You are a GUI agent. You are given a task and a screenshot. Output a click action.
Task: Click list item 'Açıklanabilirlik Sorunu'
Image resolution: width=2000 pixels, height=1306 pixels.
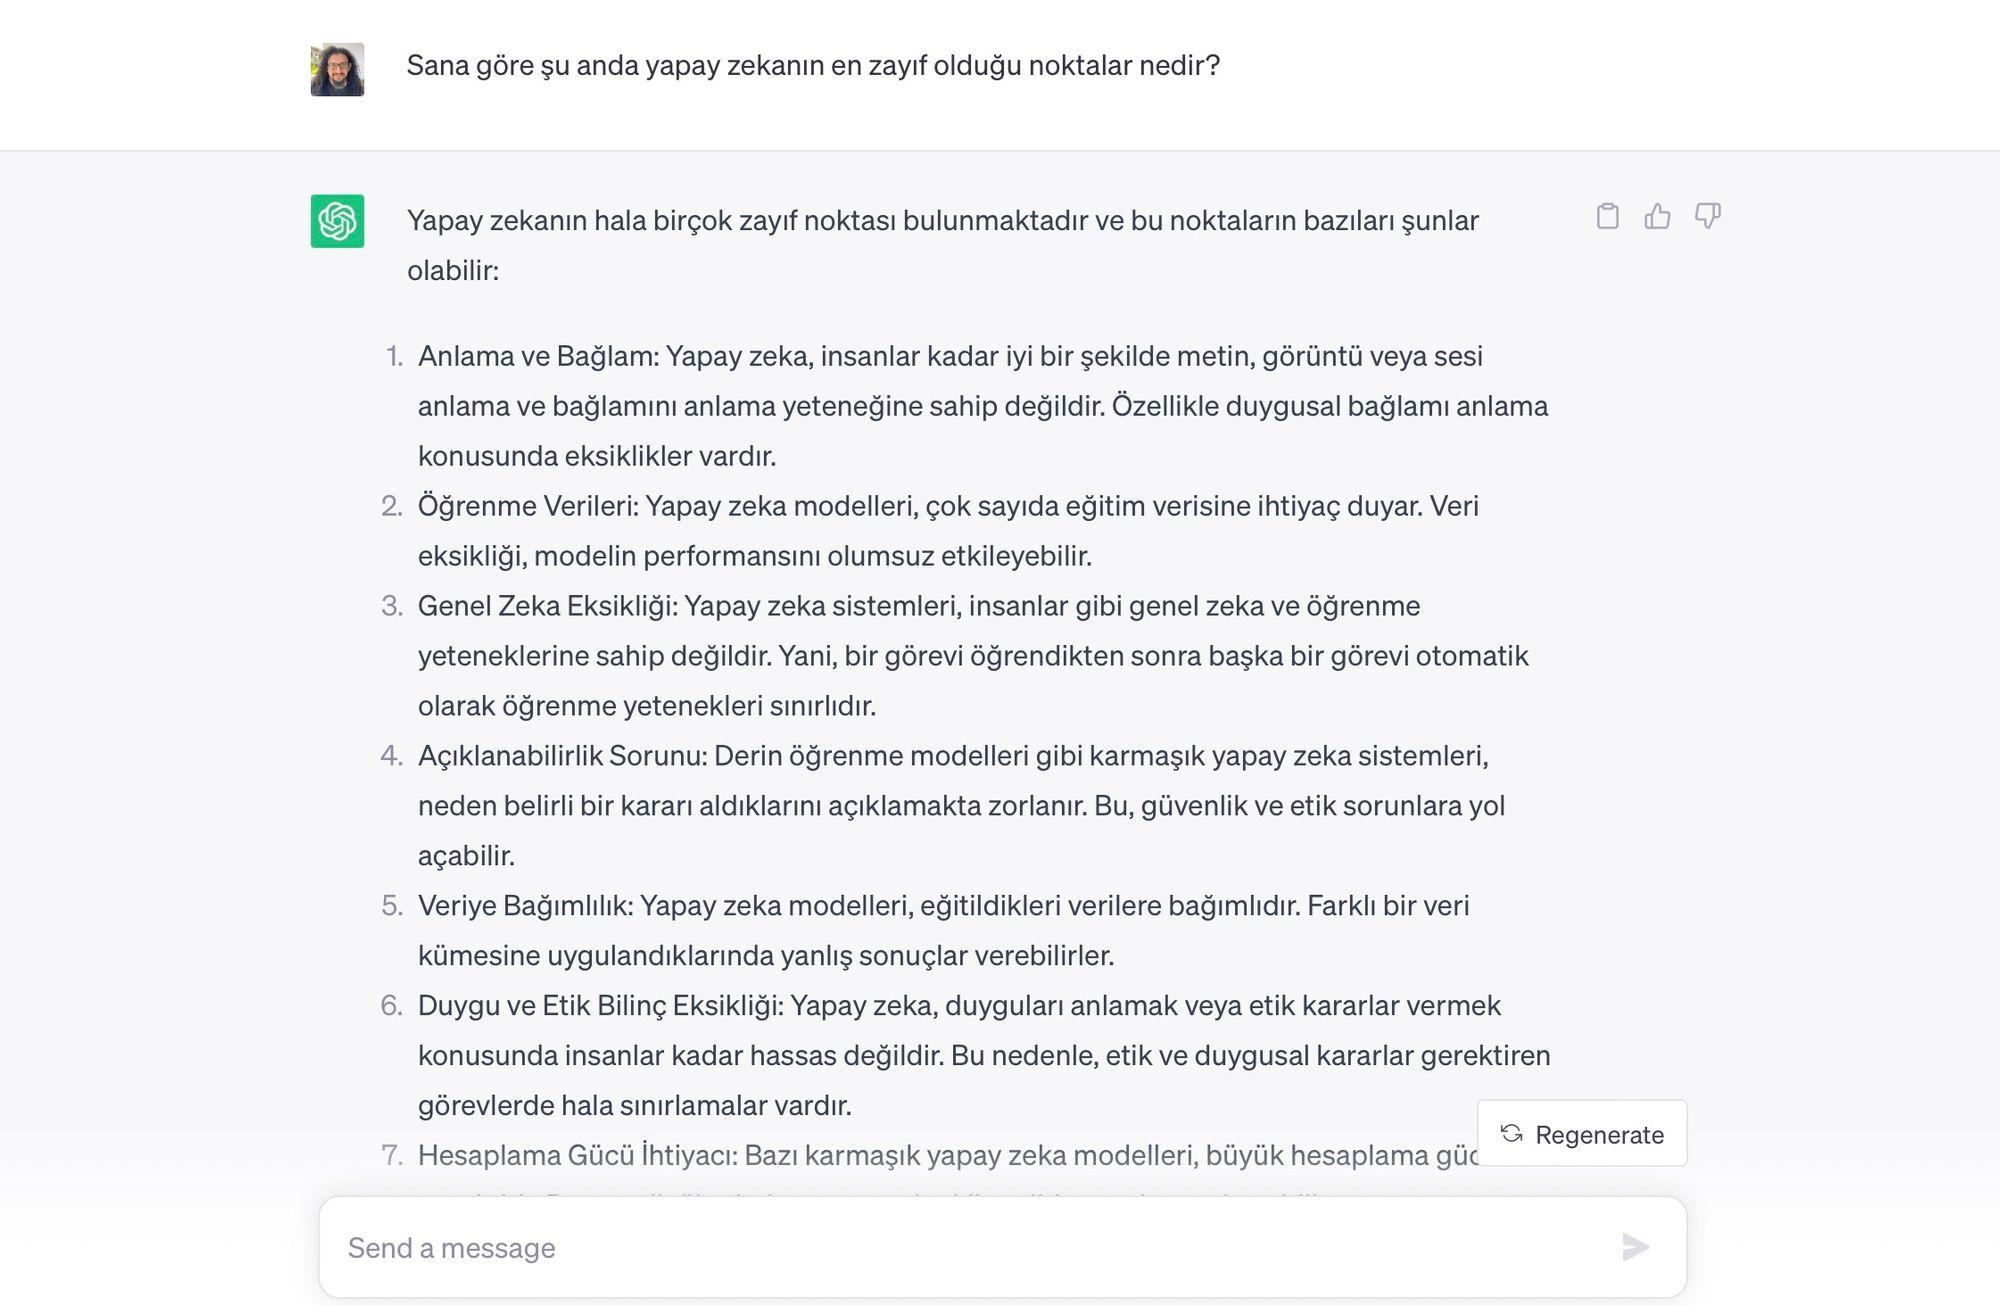(x=961, y=806)
